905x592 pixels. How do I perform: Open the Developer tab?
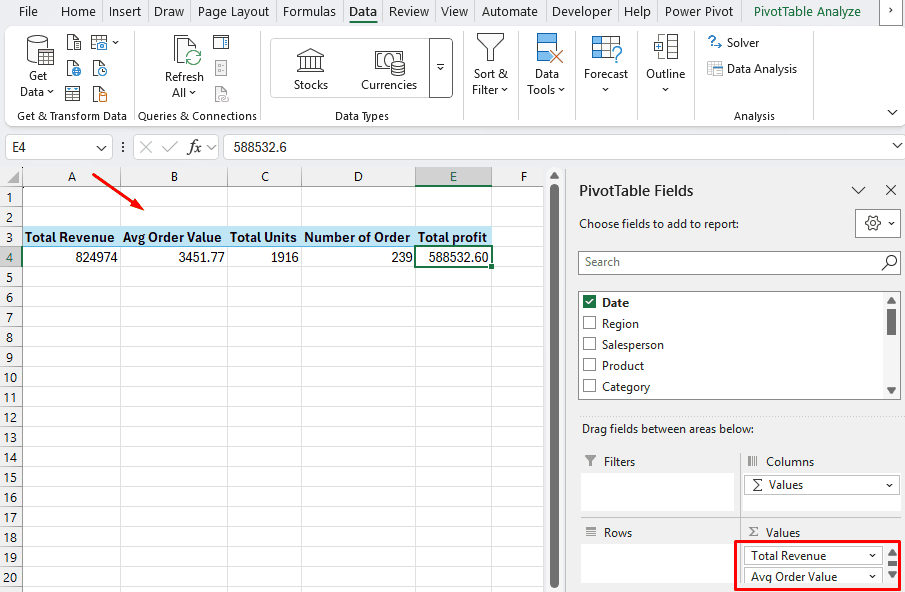pos(582,12)
